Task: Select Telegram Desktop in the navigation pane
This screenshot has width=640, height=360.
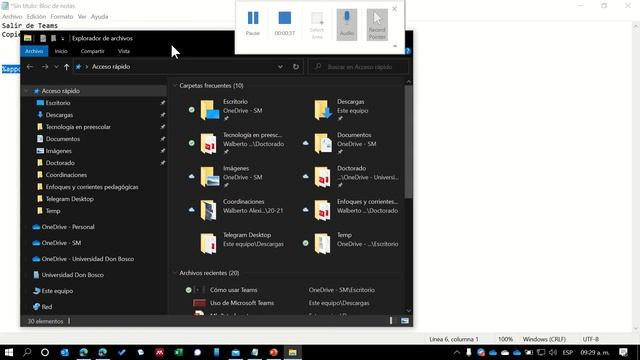Action: [x=69, y=199]
